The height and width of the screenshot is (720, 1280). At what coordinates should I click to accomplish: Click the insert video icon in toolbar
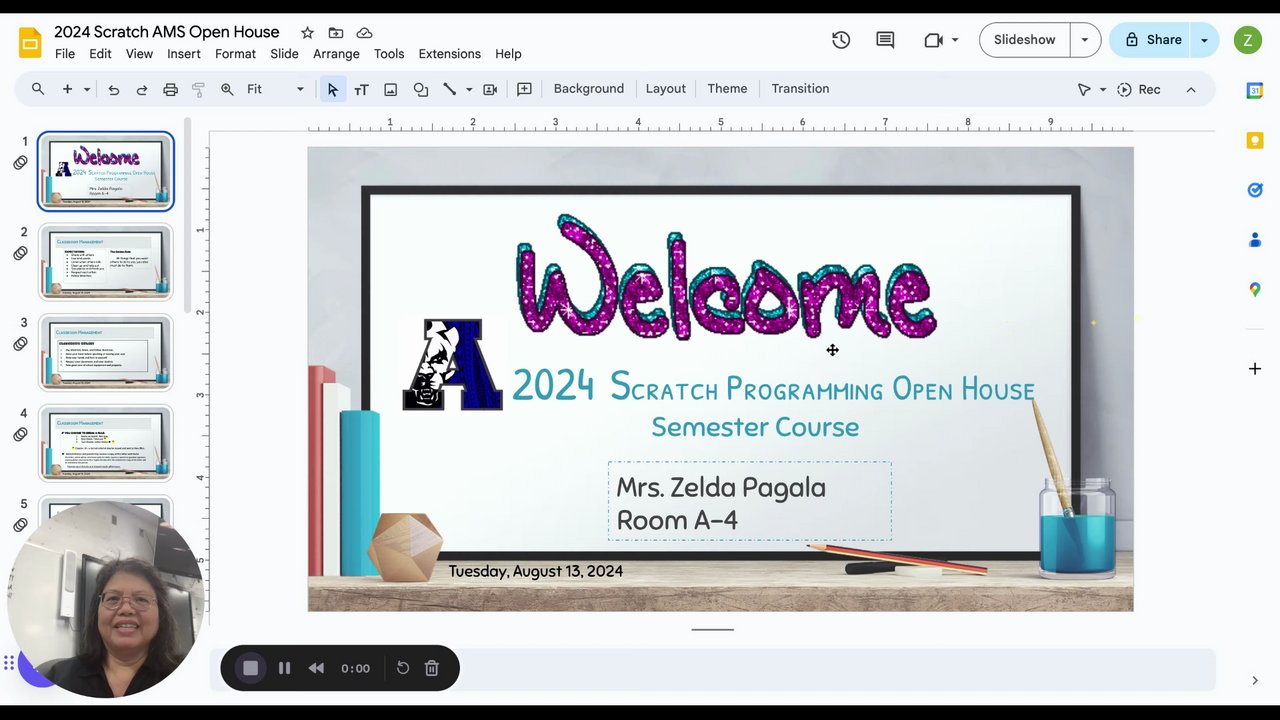(x=490, y=89)
